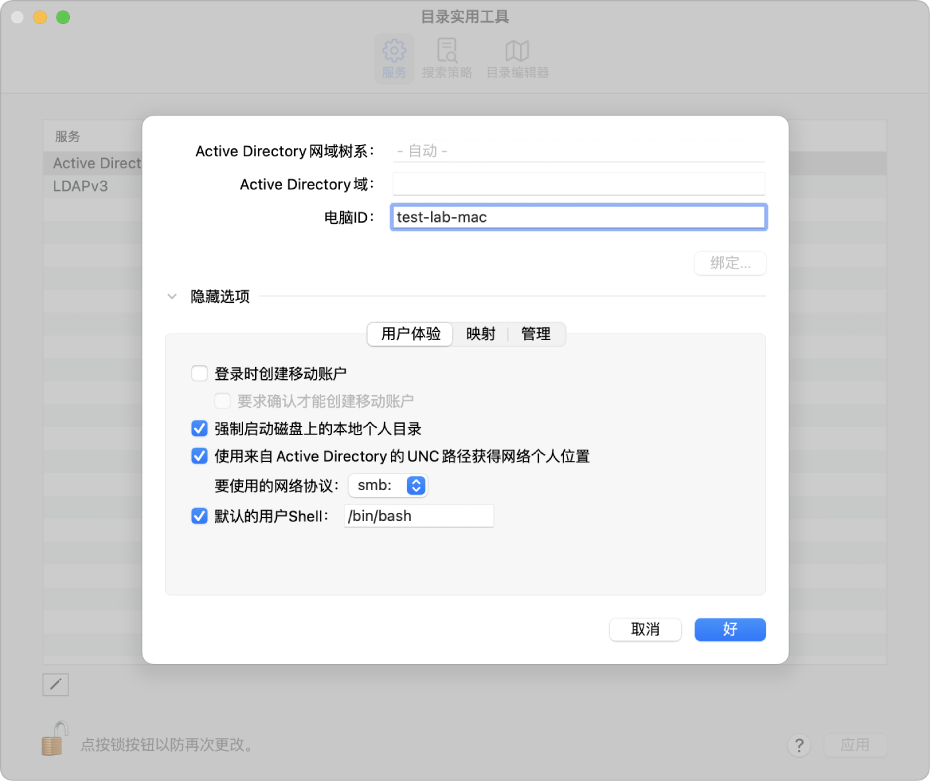This screenshot has width=931, height=782.
Task: Switch to the 映射 tab
Action: coord(480,334)
